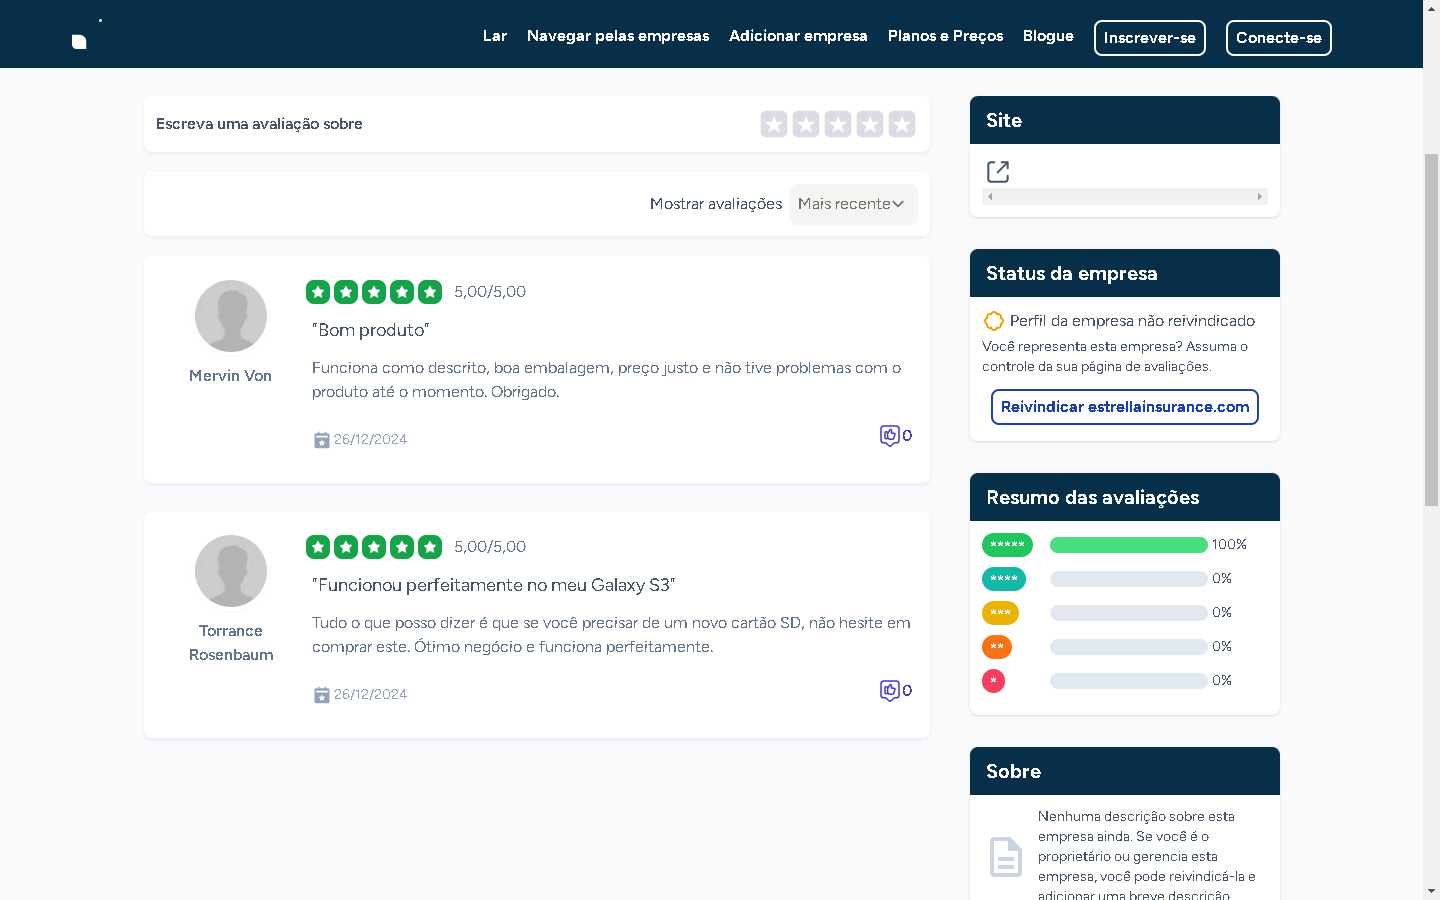Open the external website link icon
This screenshot has width=1440, height=900.
(x=997, y=172)
